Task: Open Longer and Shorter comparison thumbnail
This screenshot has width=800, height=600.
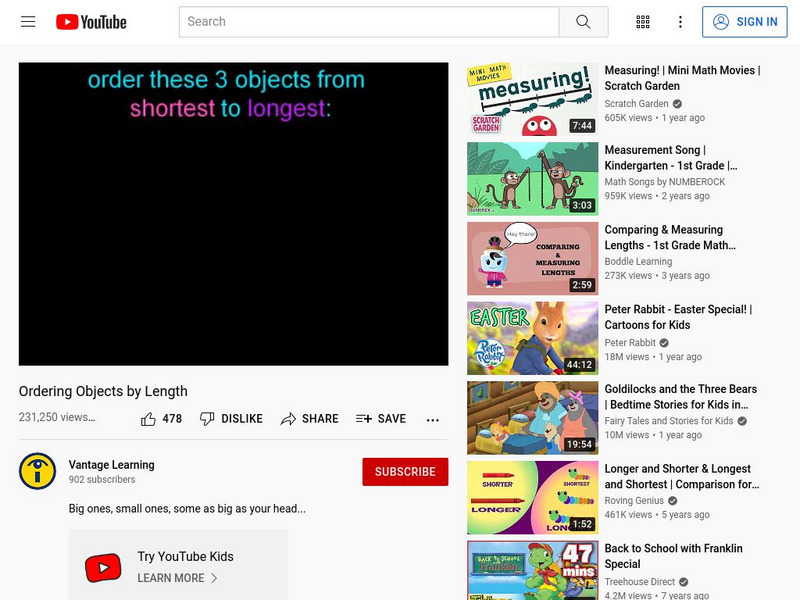Action: click(533, 497)
